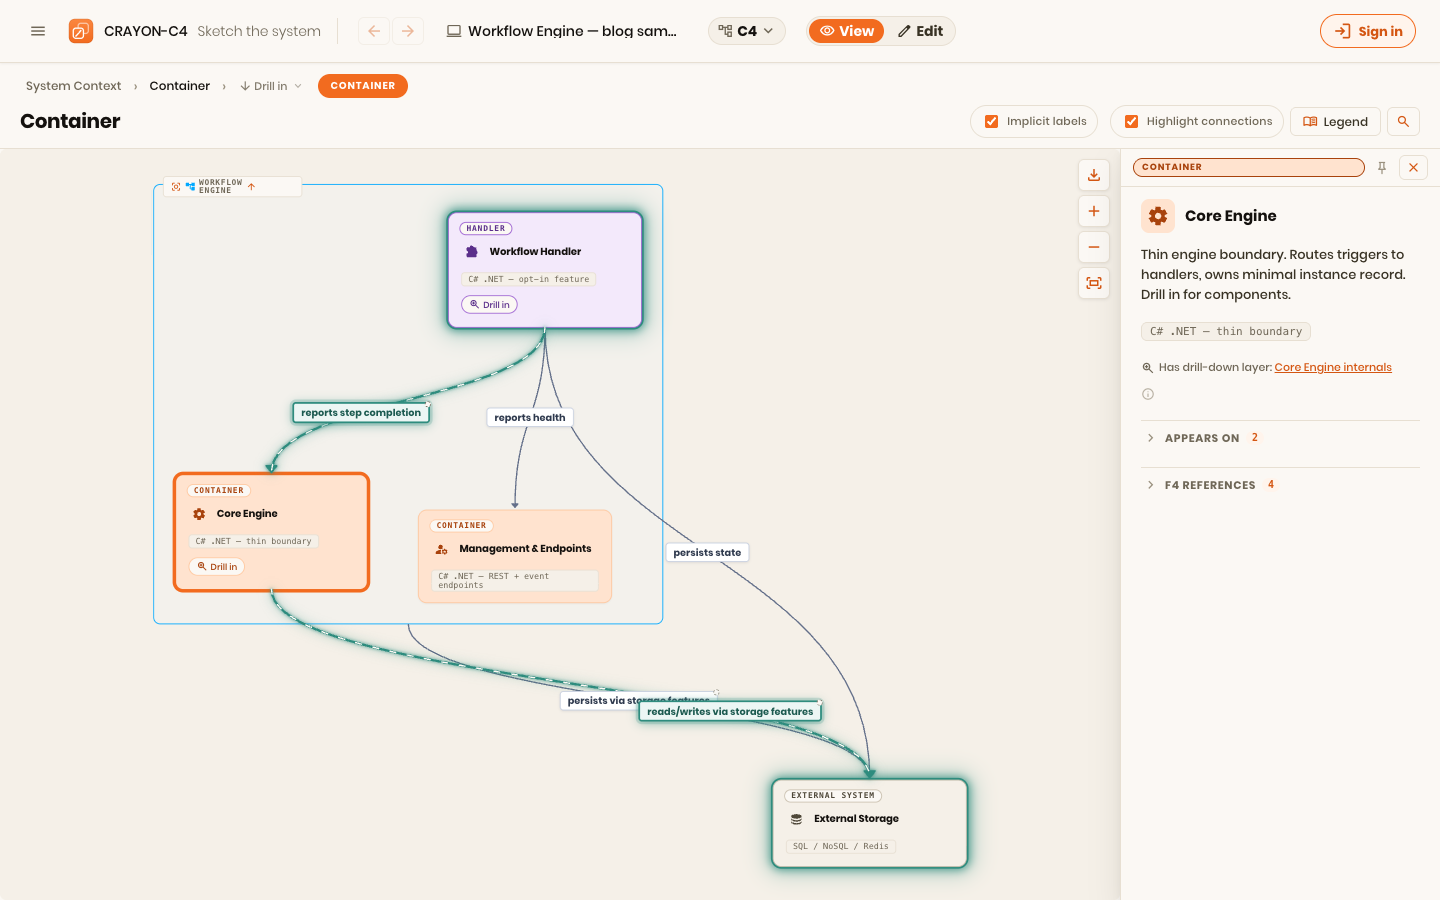
Task: Close the Core Engine details panel
Action: pyautogui.click(x=1413, y=167)
